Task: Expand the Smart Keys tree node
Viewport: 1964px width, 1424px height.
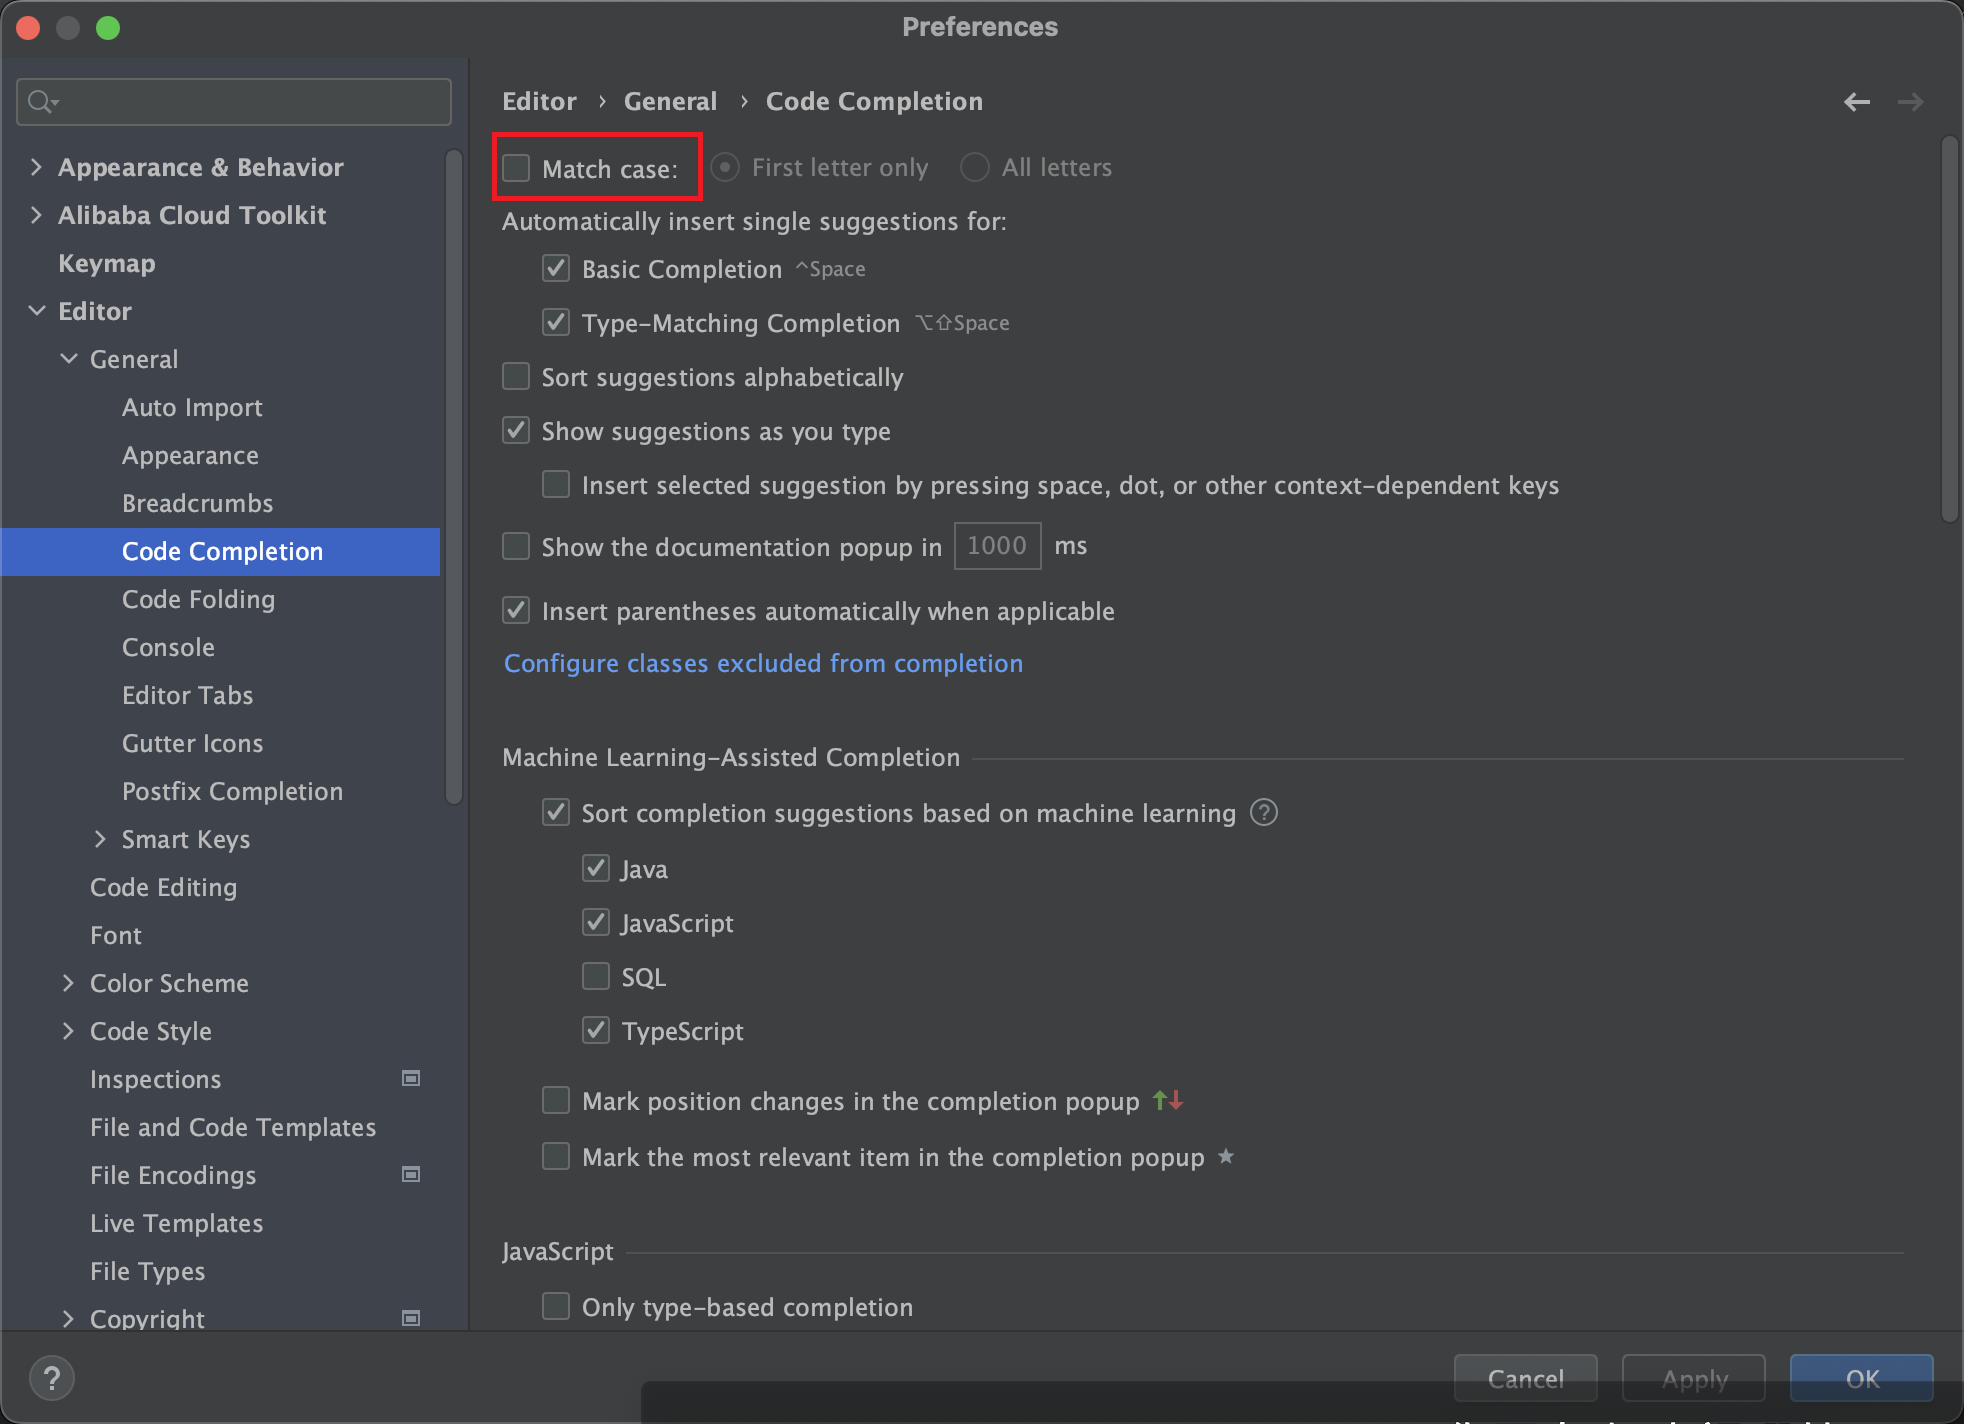Action: 100,839
